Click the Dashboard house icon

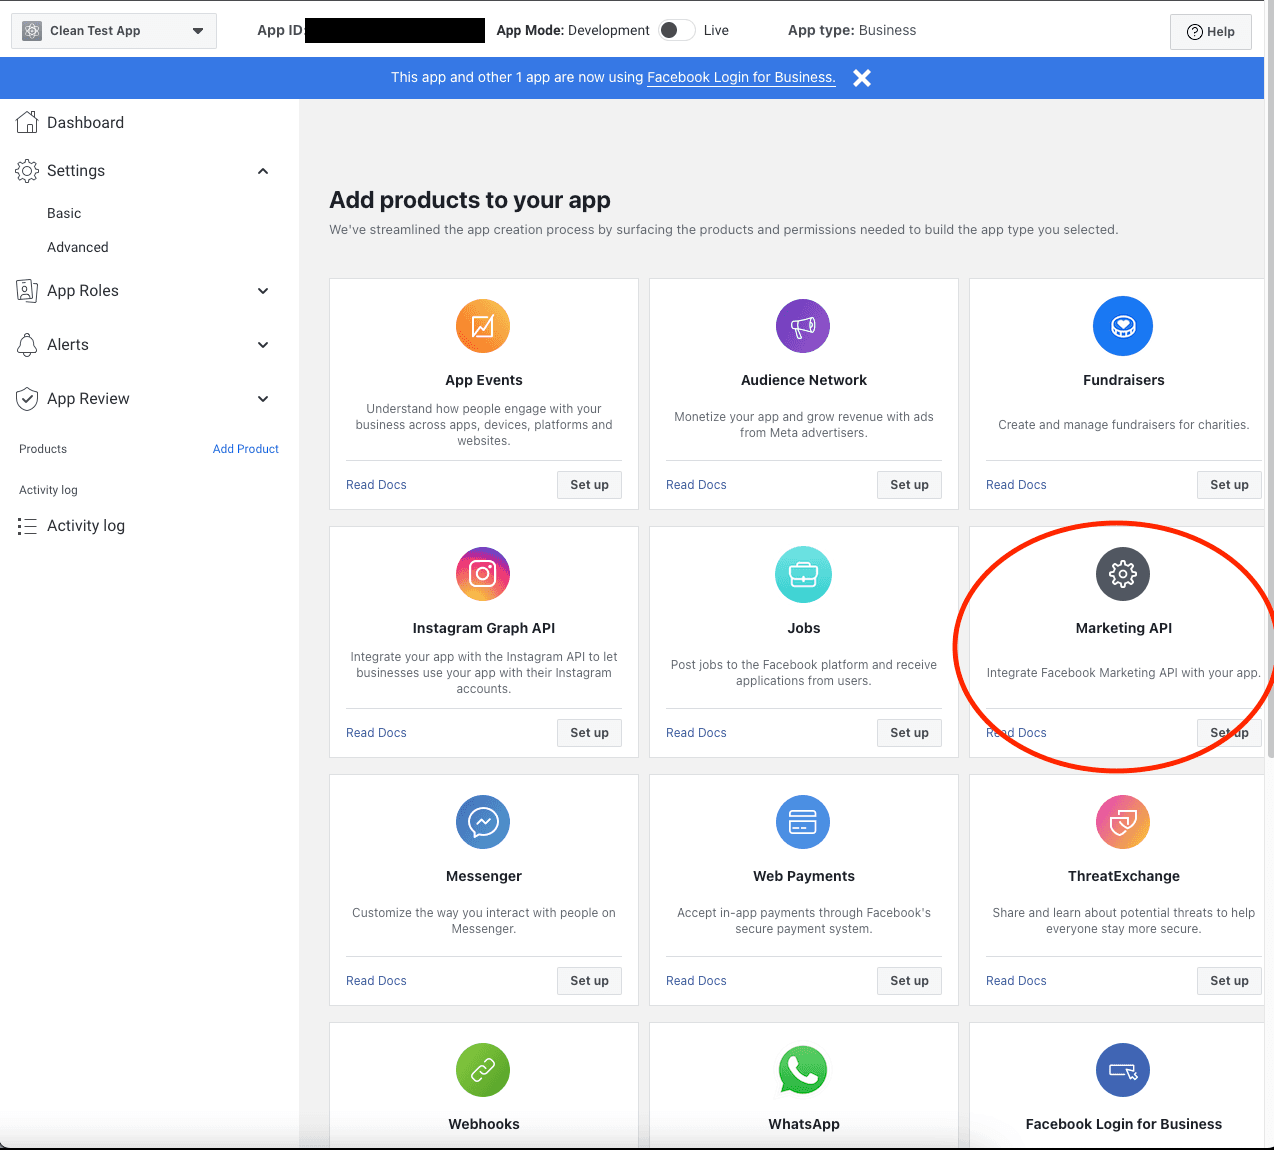point(27,122)
